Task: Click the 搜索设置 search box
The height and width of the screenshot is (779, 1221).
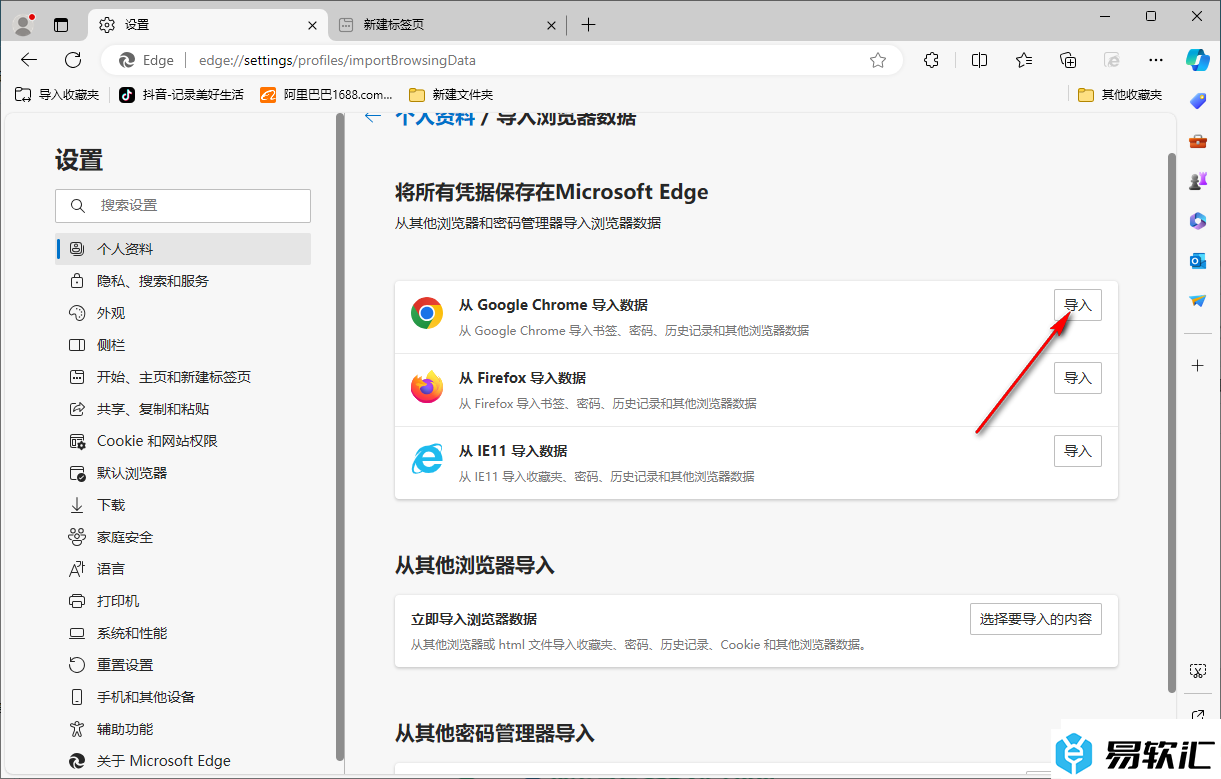Action: [x=183, y=205]
